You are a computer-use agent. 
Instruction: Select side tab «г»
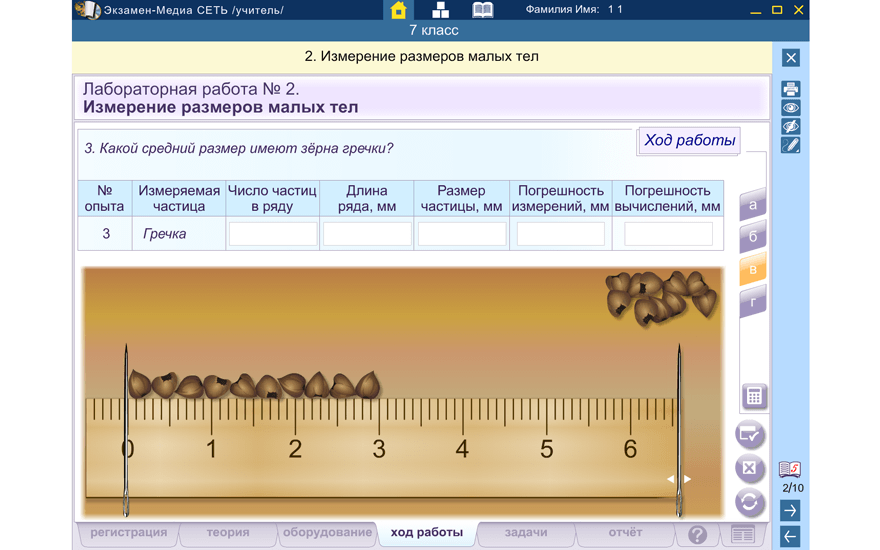753,302
